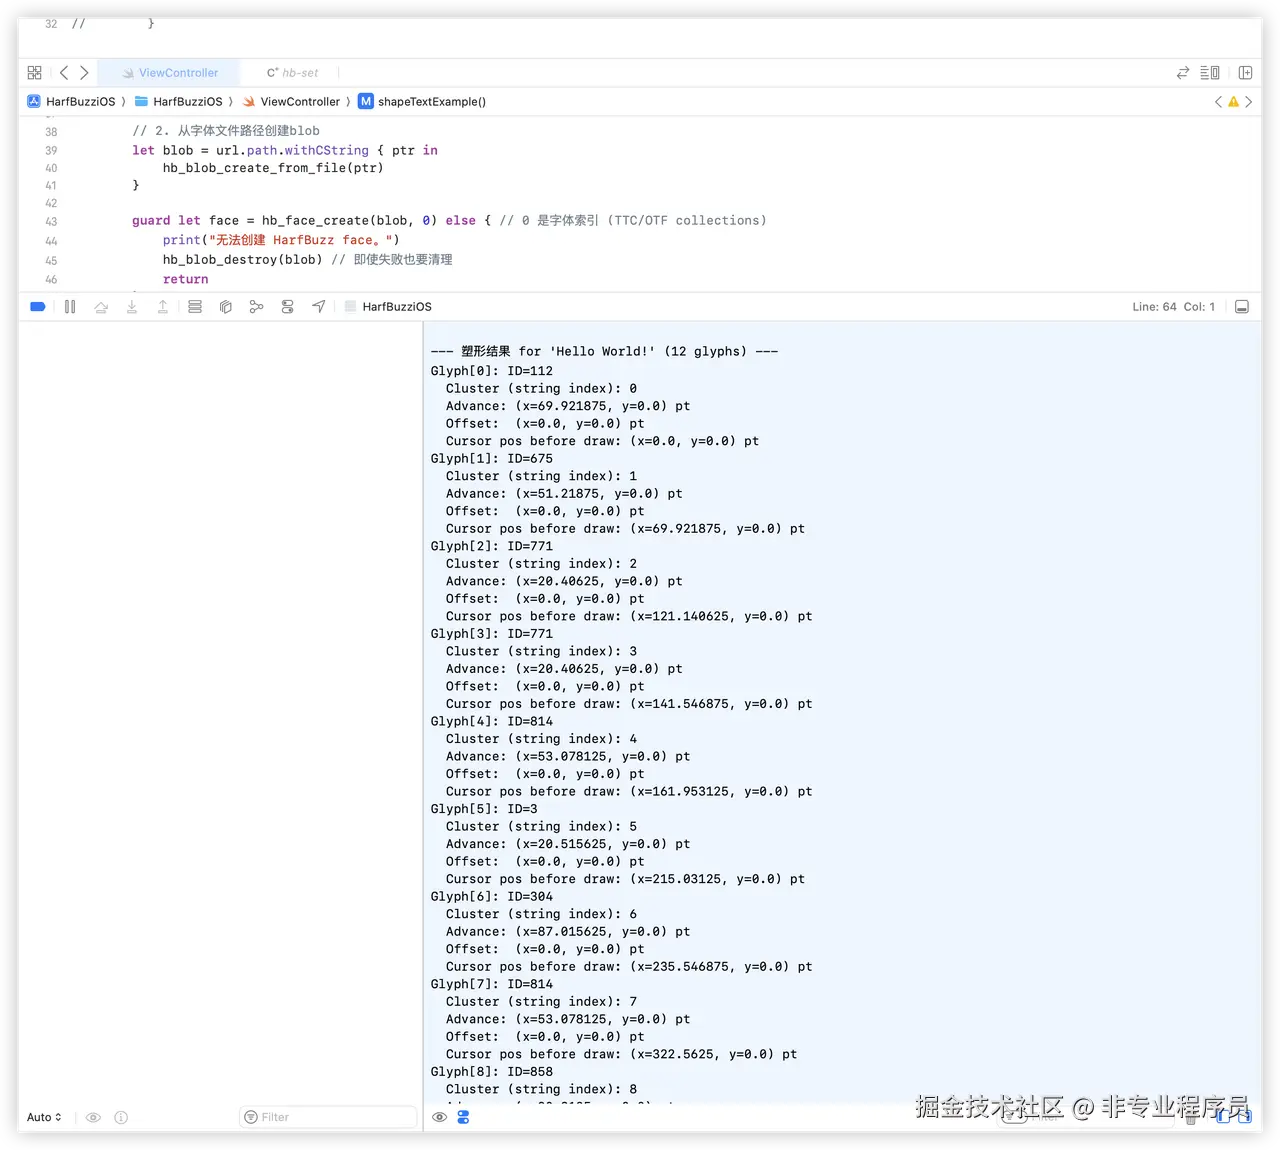Toggle Quick Look eye in variables view
This screenshot has width=1280, height=1150.
[x=93, y=1117]
